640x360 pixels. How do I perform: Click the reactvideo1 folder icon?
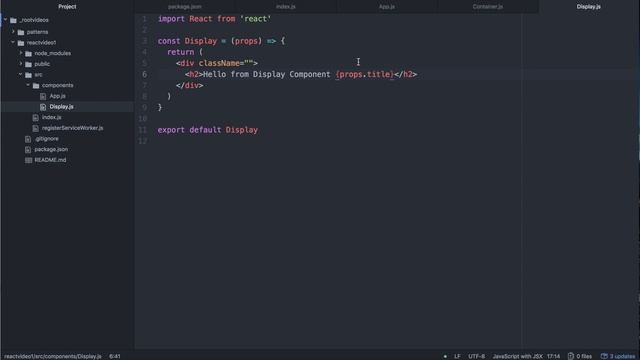point(21,42)
